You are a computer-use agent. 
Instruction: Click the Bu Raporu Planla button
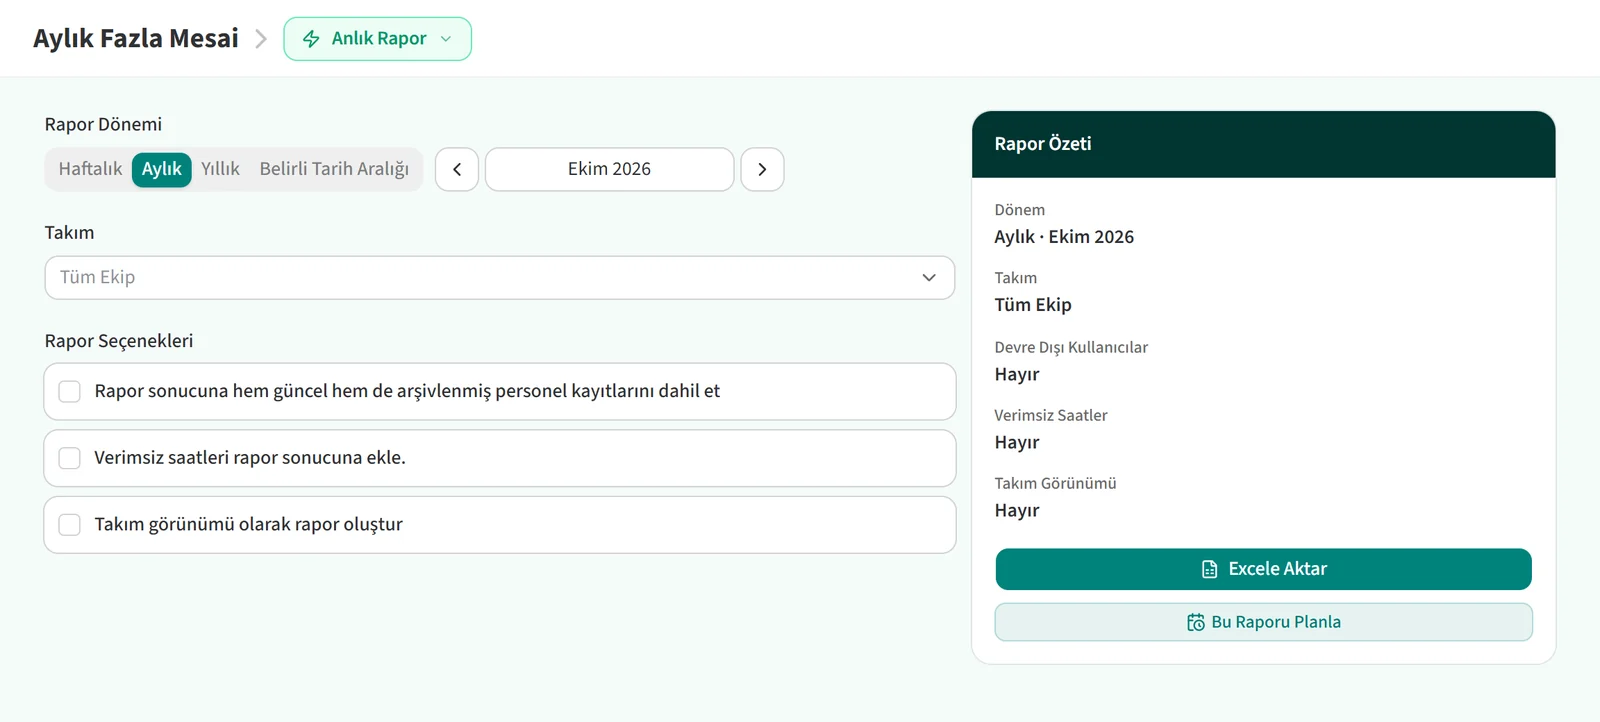tap(1263, 622)
